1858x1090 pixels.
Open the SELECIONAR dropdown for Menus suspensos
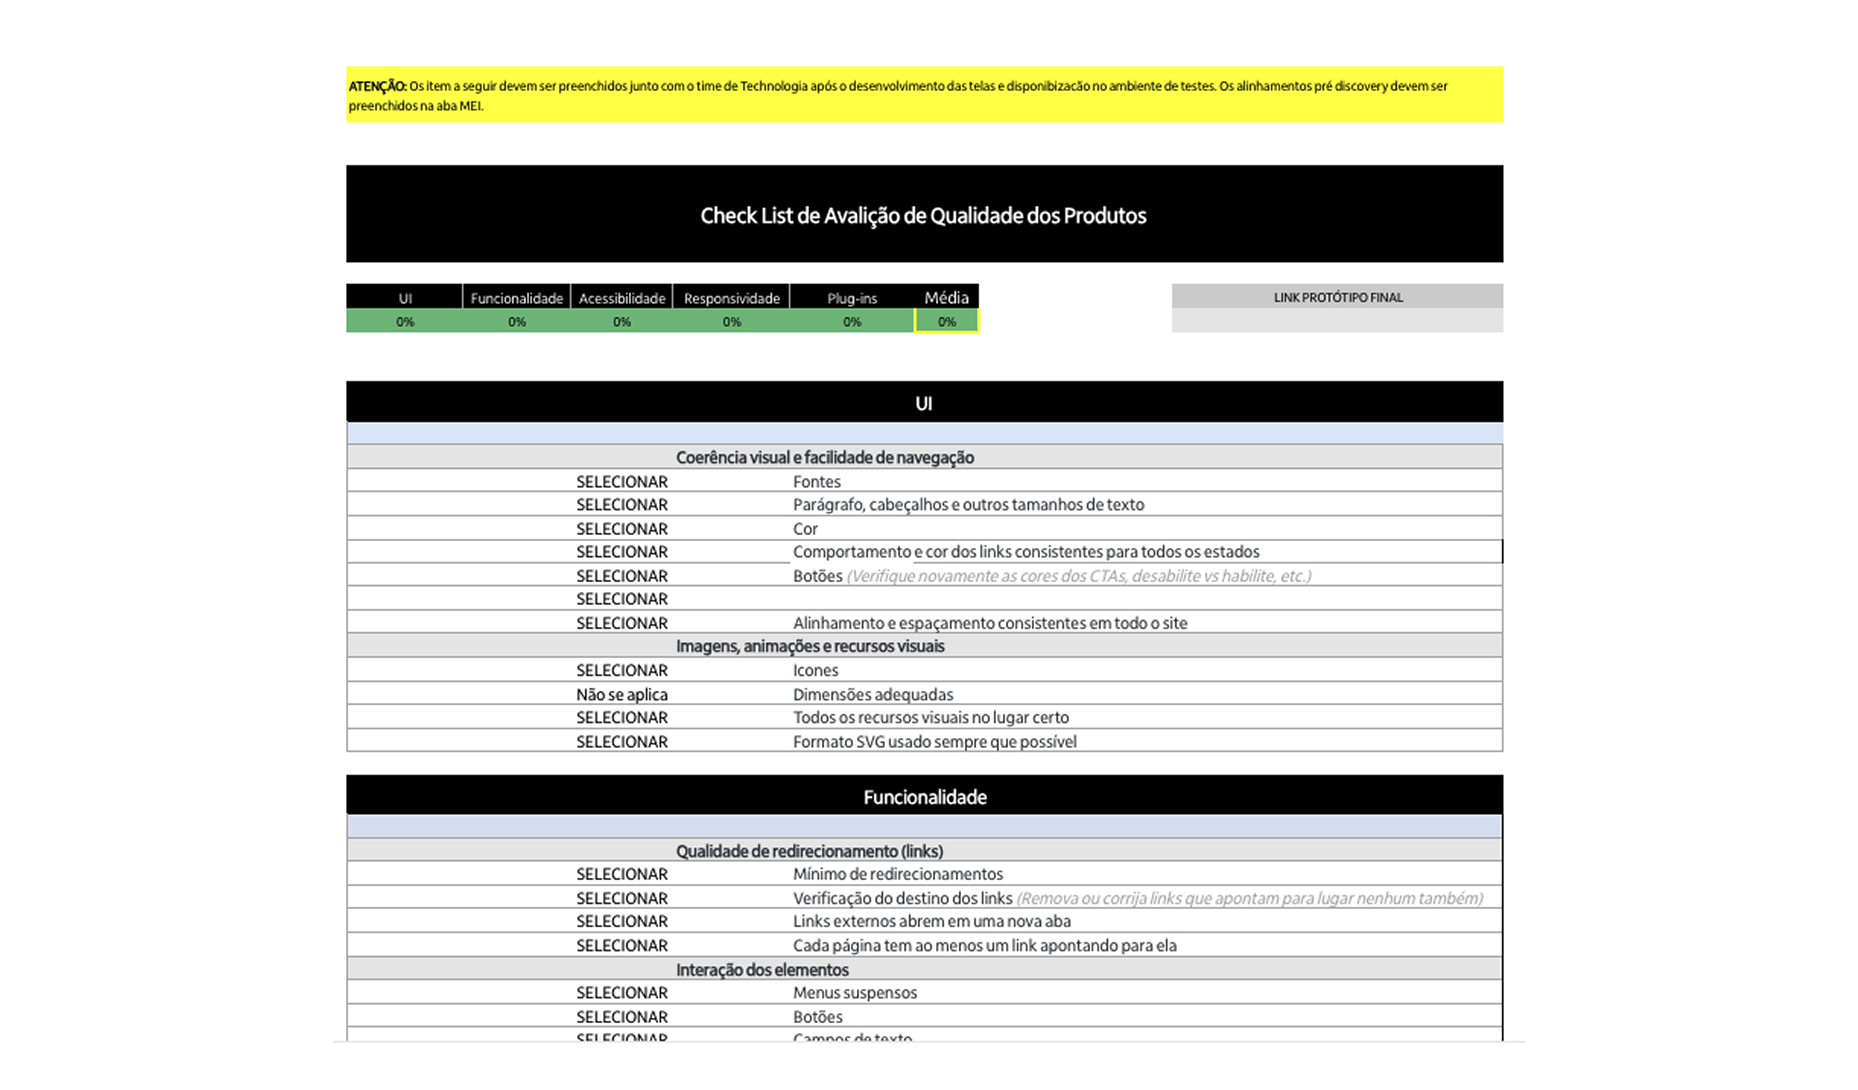[621, 992]
